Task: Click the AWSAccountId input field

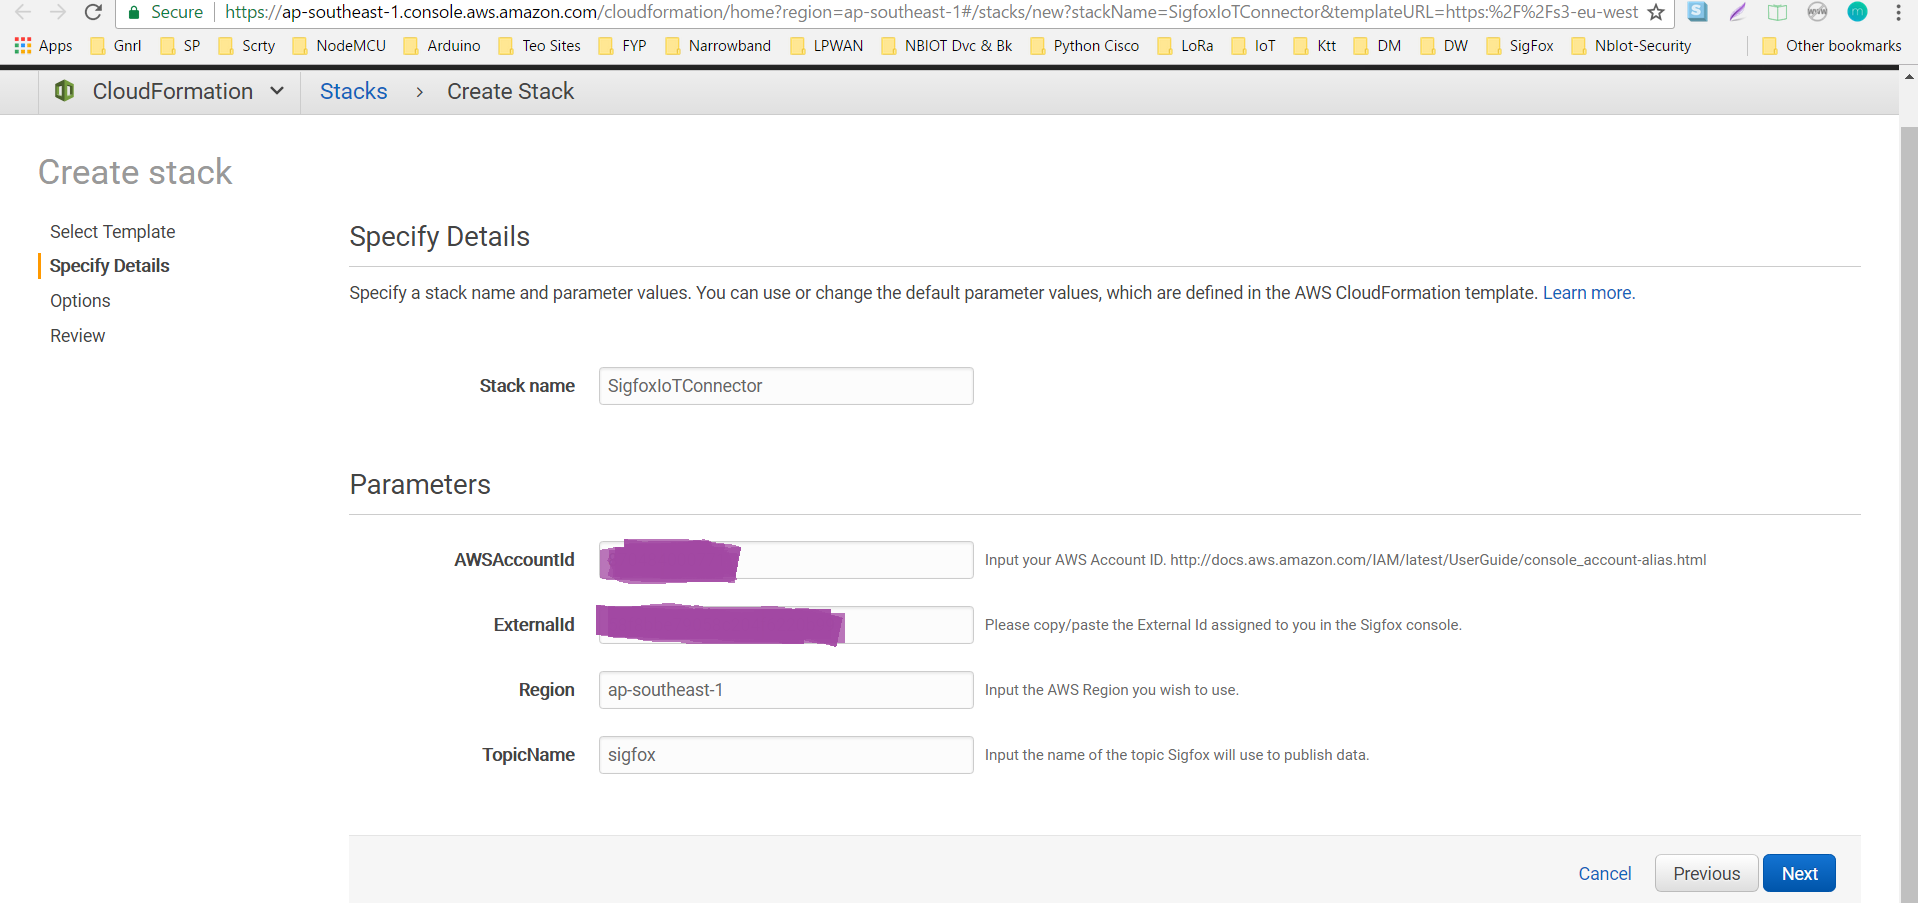Action: [786, 560]
